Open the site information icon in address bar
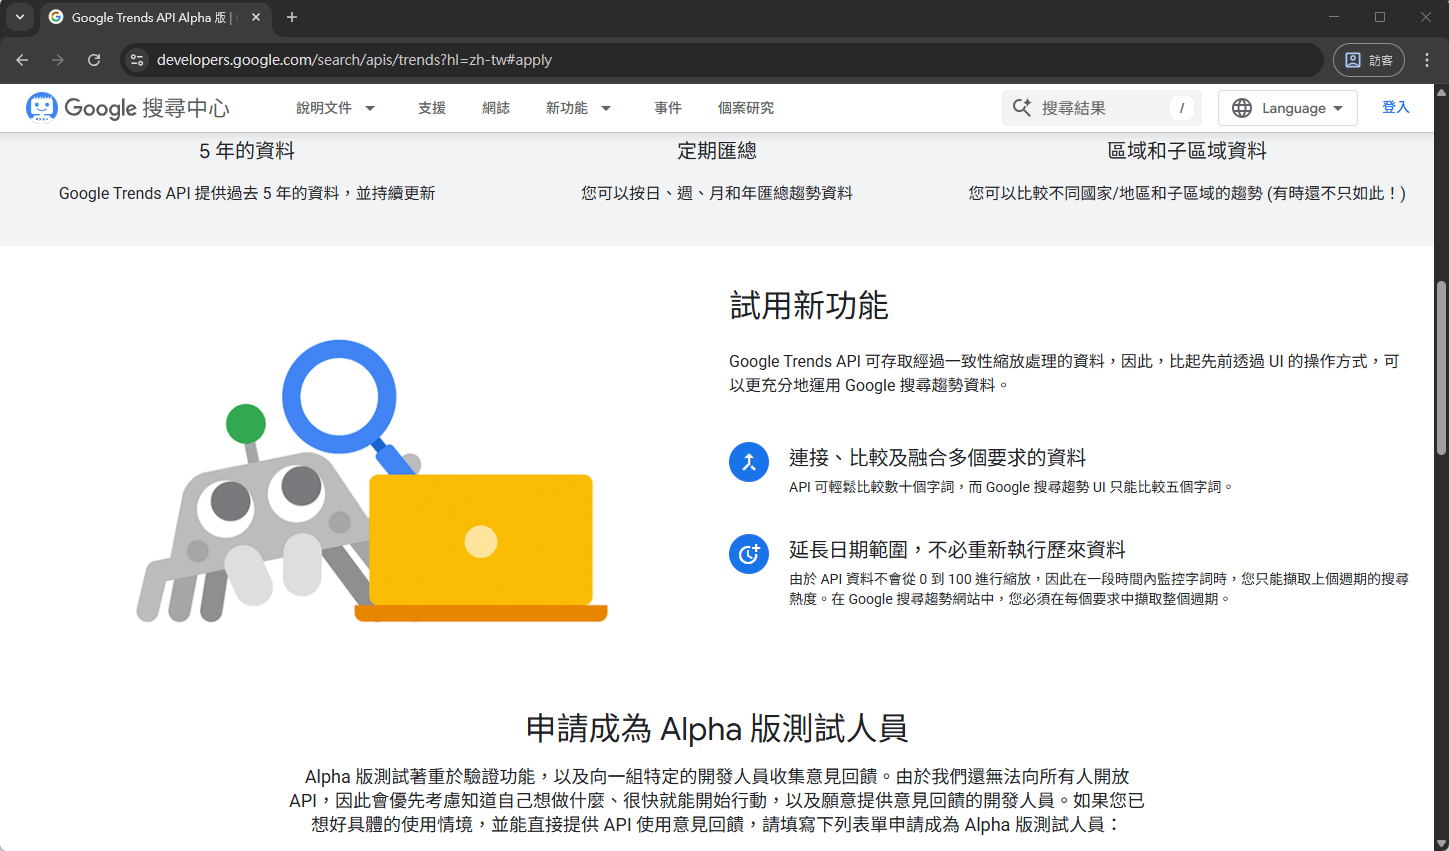 tap(138, 60)
